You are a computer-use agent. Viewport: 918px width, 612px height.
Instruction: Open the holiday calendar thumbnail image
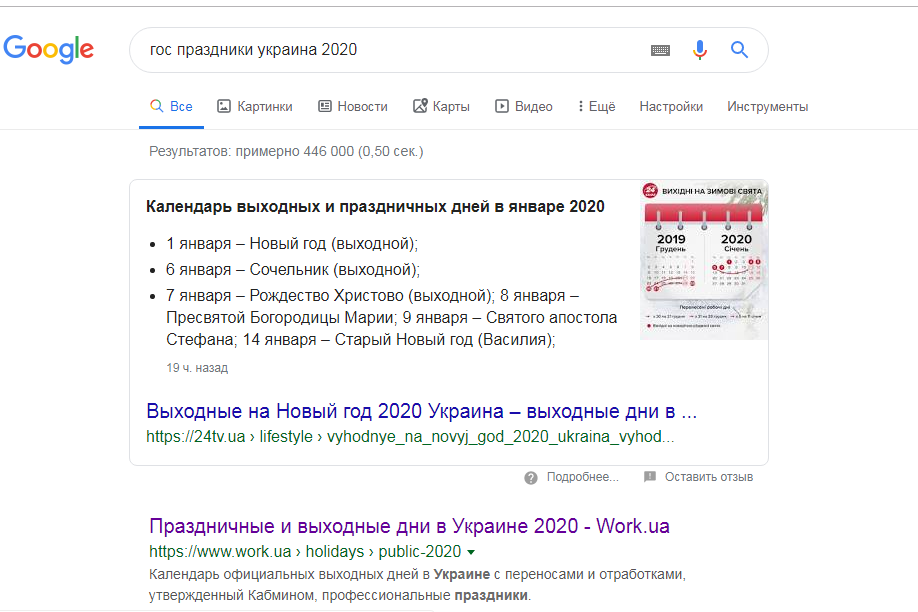(x=704, y=259)
